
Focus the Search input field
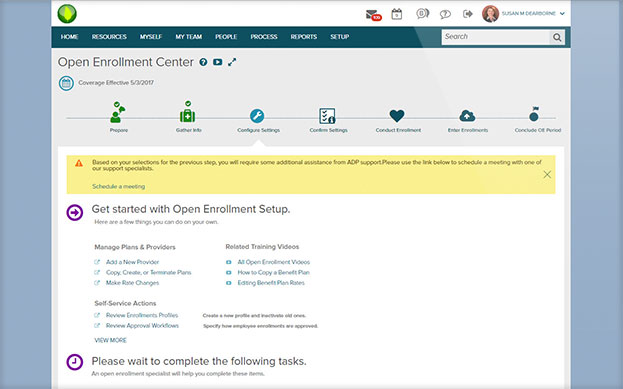click(495, 37)
